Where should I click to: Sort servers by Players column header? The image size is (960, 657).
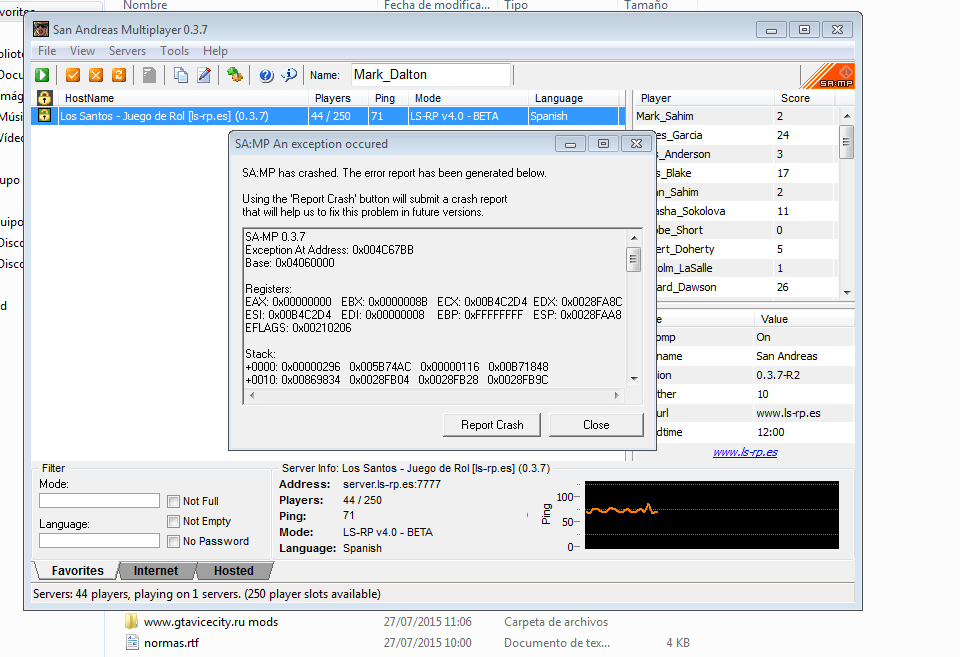pyautogui.click(x=339, y=98)
